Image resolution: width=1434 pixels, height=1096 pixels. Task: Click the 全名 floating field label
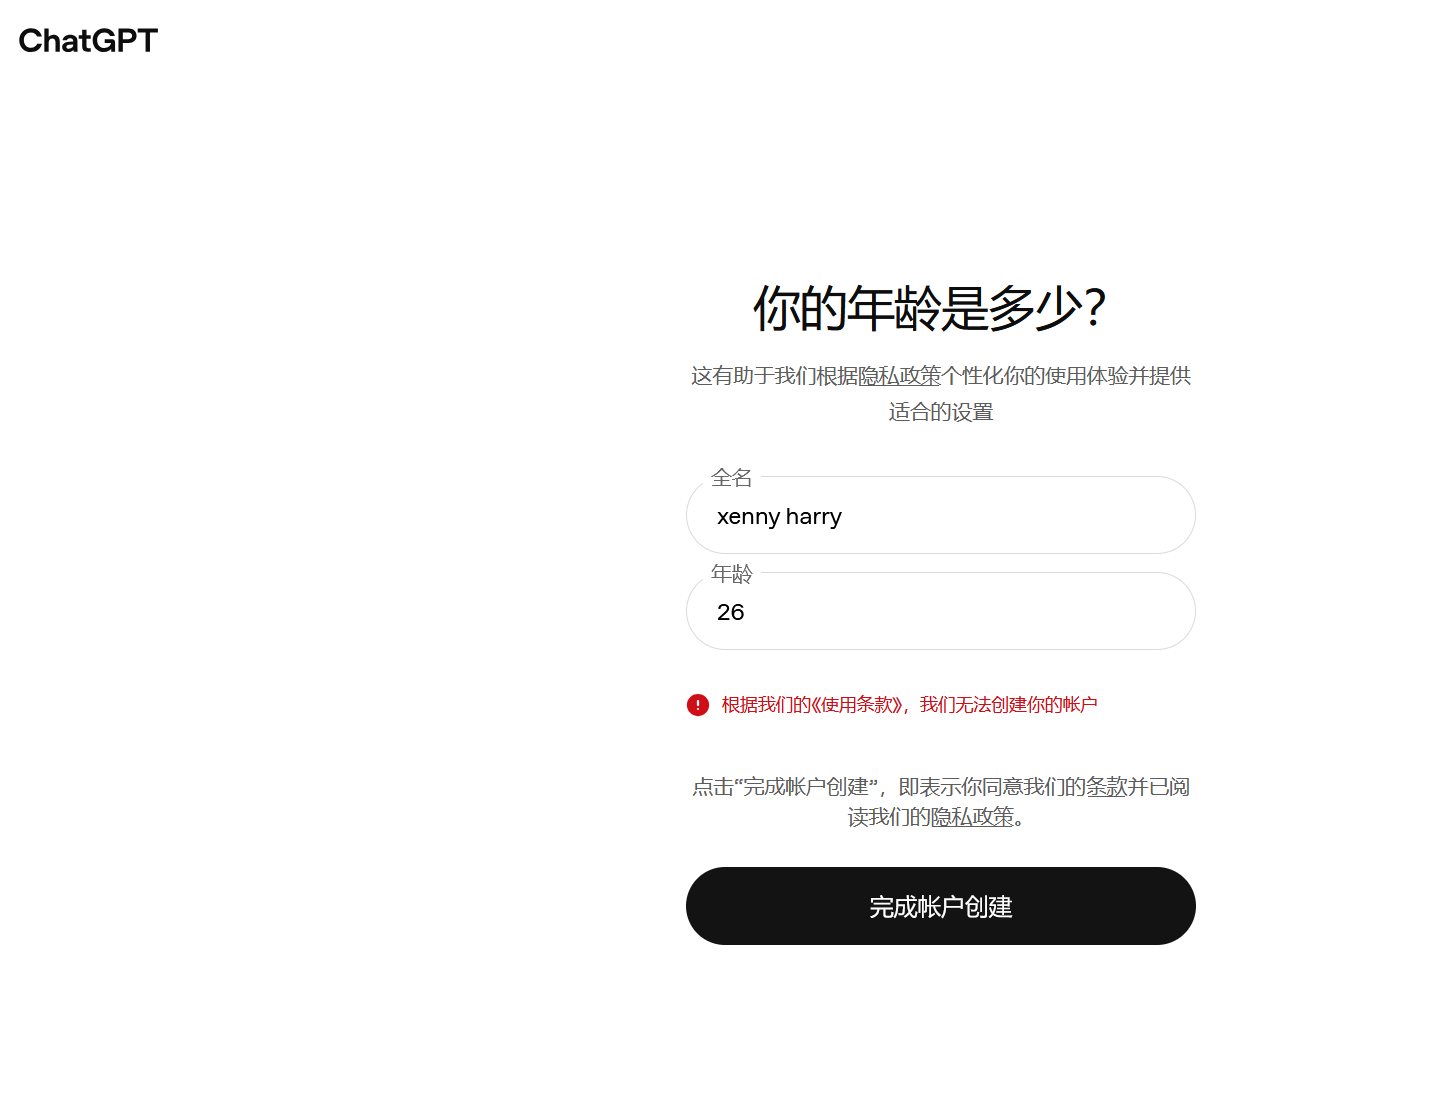coord(731,478)
